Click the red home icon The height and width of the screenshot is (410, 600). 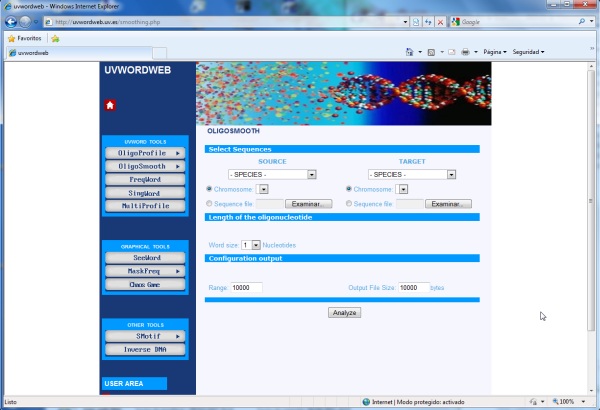[110, 105]
